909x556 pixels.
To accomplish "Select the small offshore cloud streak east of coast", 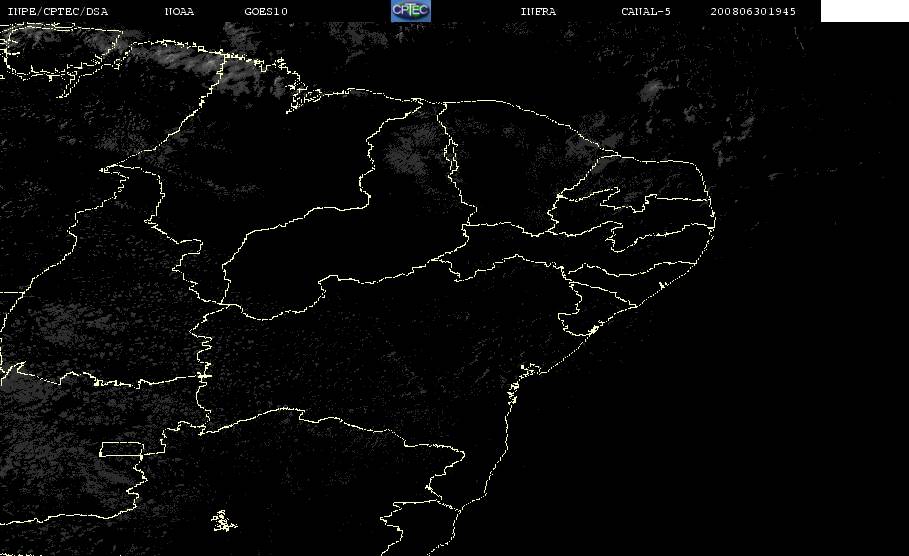I will [x=776, y=176].
